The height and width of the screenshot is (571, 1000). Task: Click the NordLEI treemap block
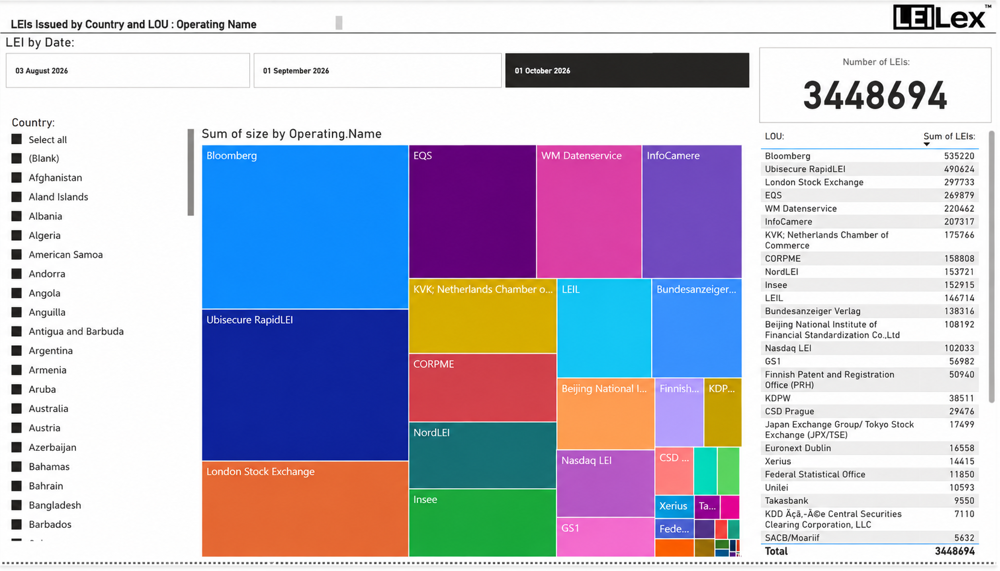point(483,456)
